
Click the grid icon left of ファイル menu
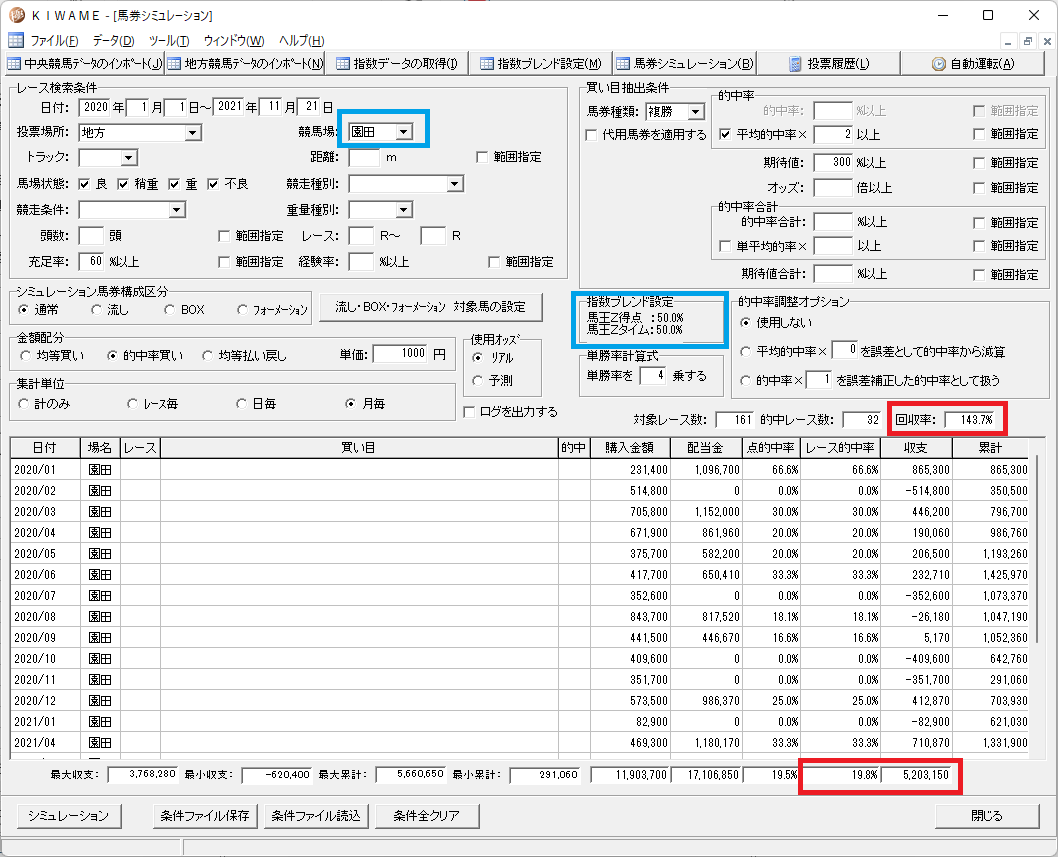pos(16,40)
